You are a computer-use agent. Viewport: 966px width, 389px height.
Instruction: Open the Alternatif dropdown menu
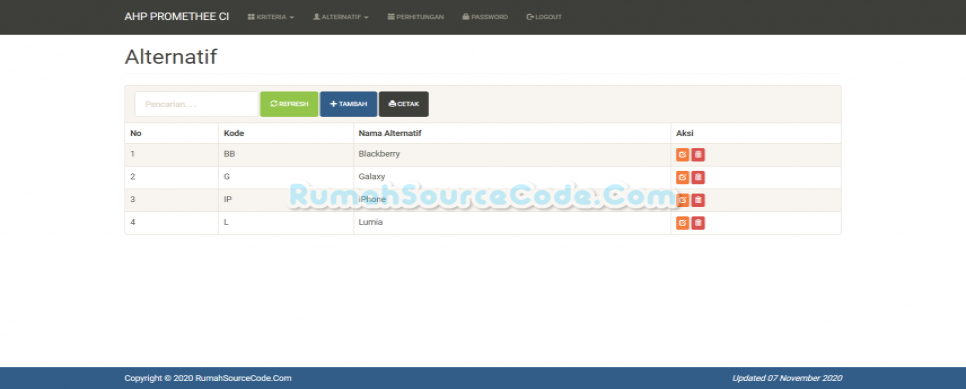coord(341,17)
